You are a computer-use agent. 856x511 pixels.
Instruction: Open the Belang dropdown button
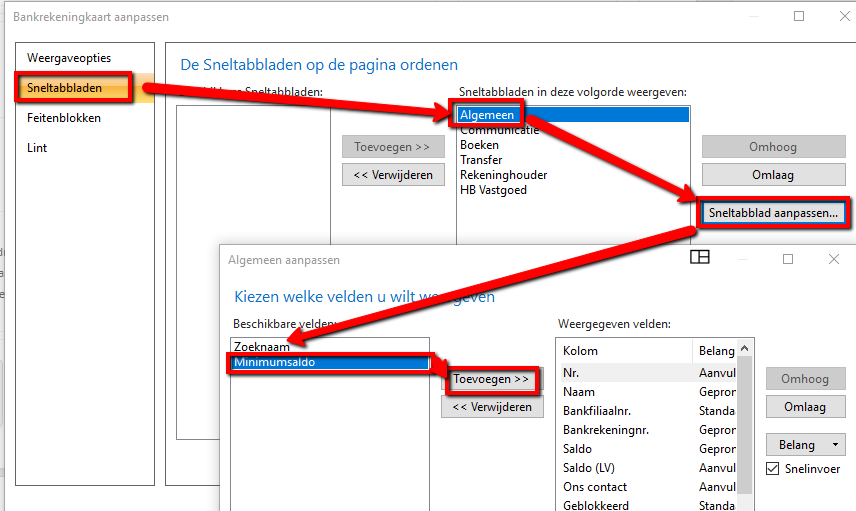[x=806, y=444]
